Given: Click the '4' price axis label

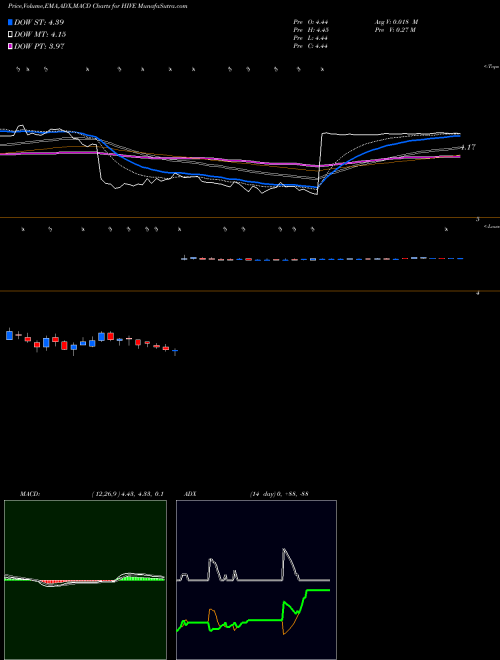Looking at the screenshot, I should click(478, 293).
